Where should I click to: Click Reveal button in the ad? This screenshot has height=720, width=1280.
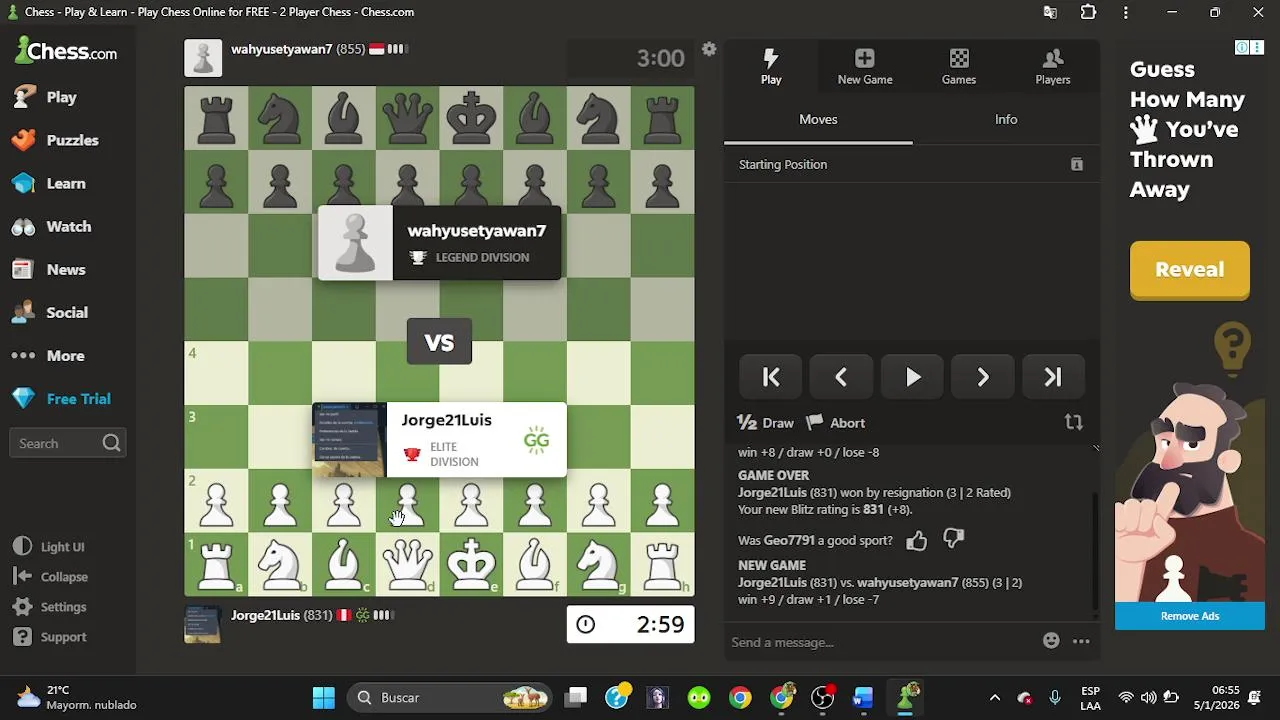(1190, 270)
